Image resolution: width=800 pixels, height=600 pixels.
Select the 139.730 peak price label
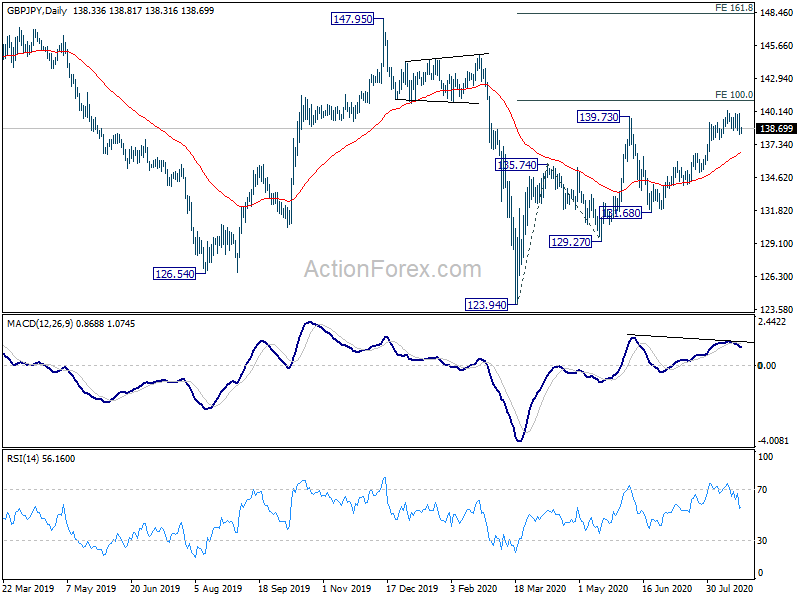(x=598, y=117)
